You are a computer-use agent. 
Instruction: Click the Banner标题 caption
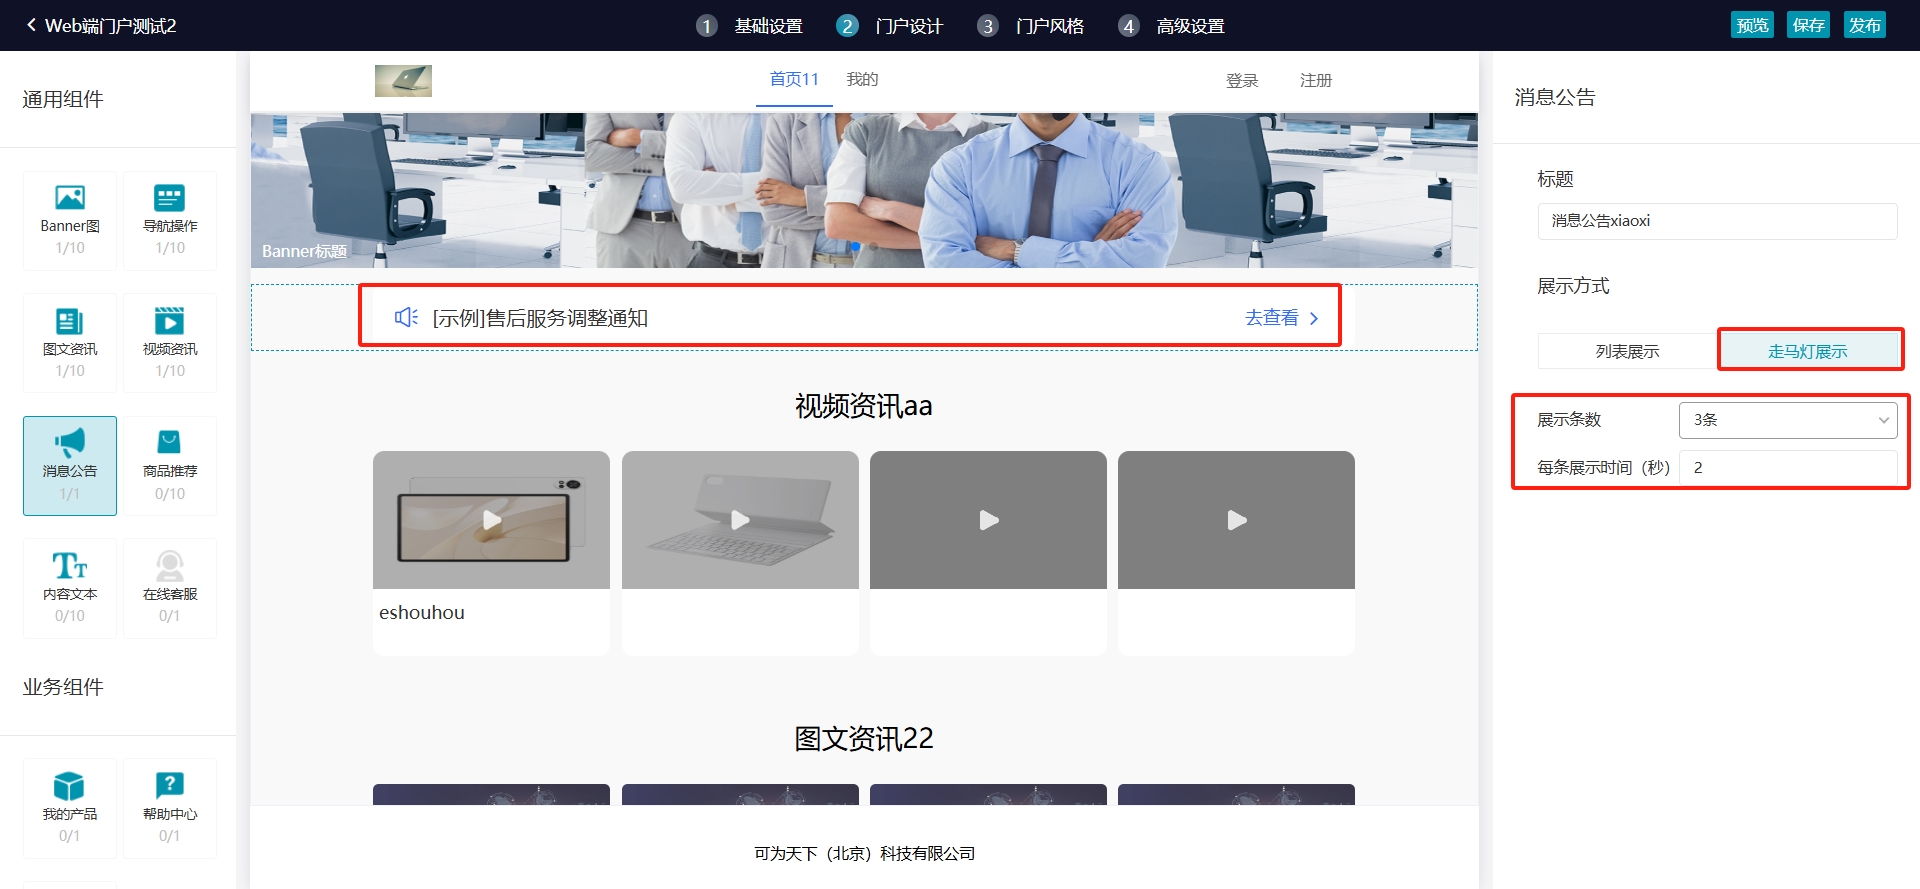tap(304, 251)
